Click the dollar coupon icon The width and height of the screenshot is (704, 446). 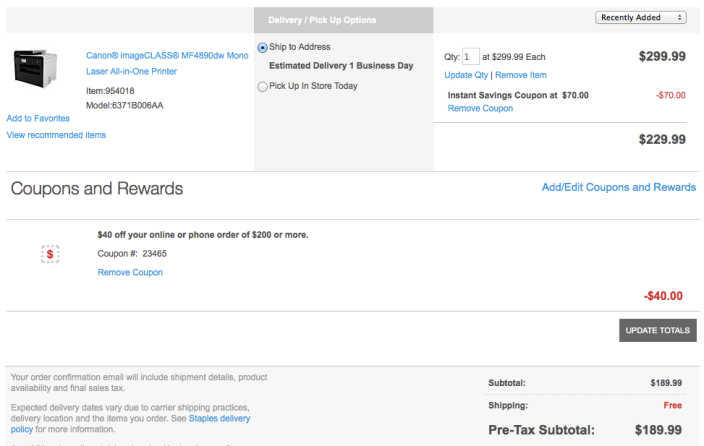[x=50, y=254]
